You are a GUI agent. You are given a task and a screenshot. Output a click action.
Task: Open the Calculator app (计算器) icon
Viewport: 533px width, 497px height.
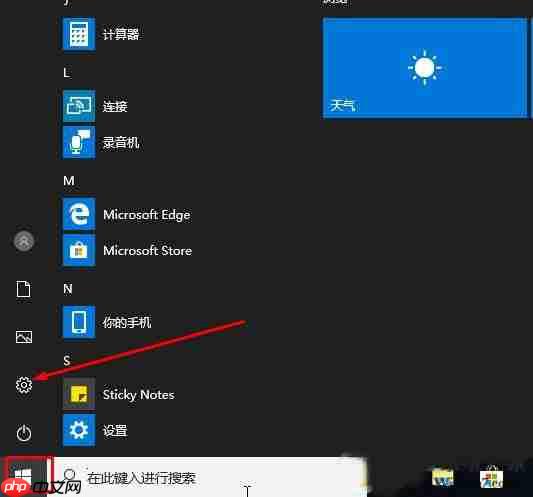[x=79, y=34]
